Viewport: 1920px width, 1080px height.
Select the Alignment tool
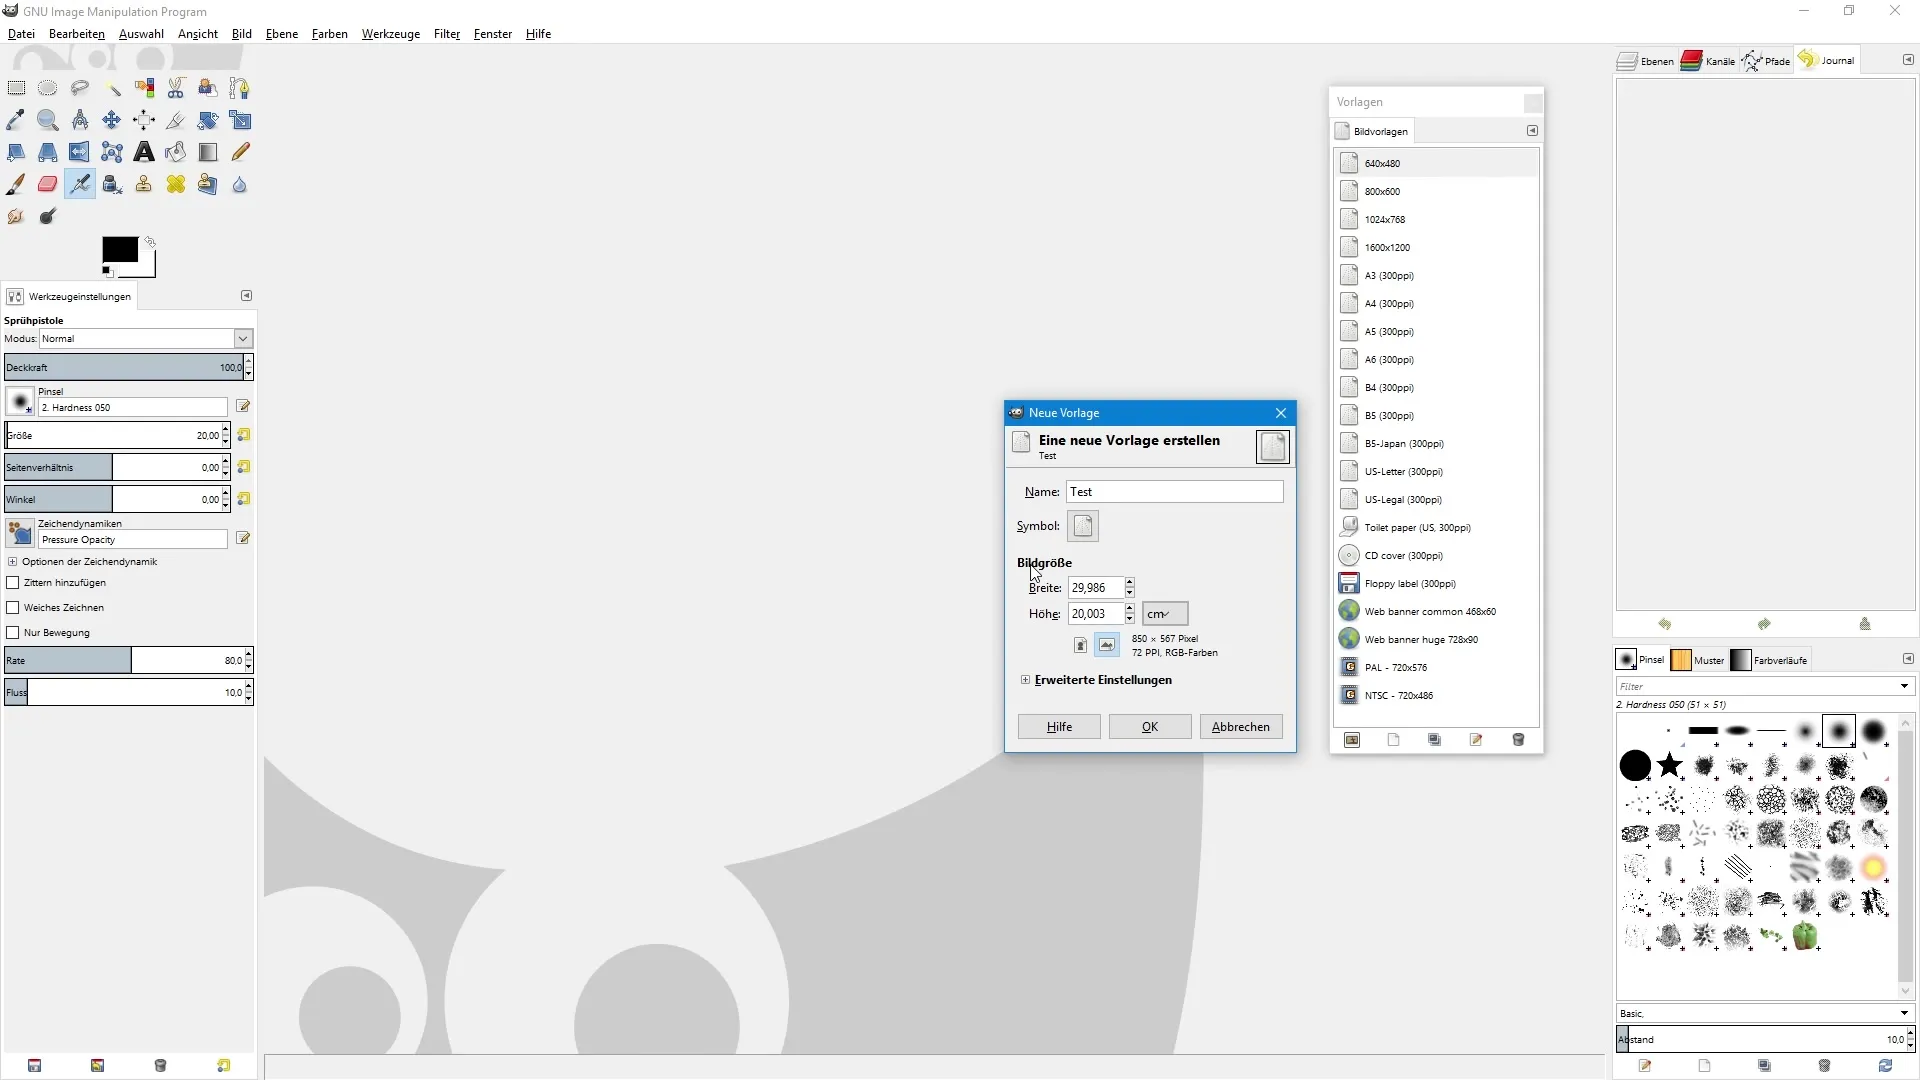(x=144, y=120)
